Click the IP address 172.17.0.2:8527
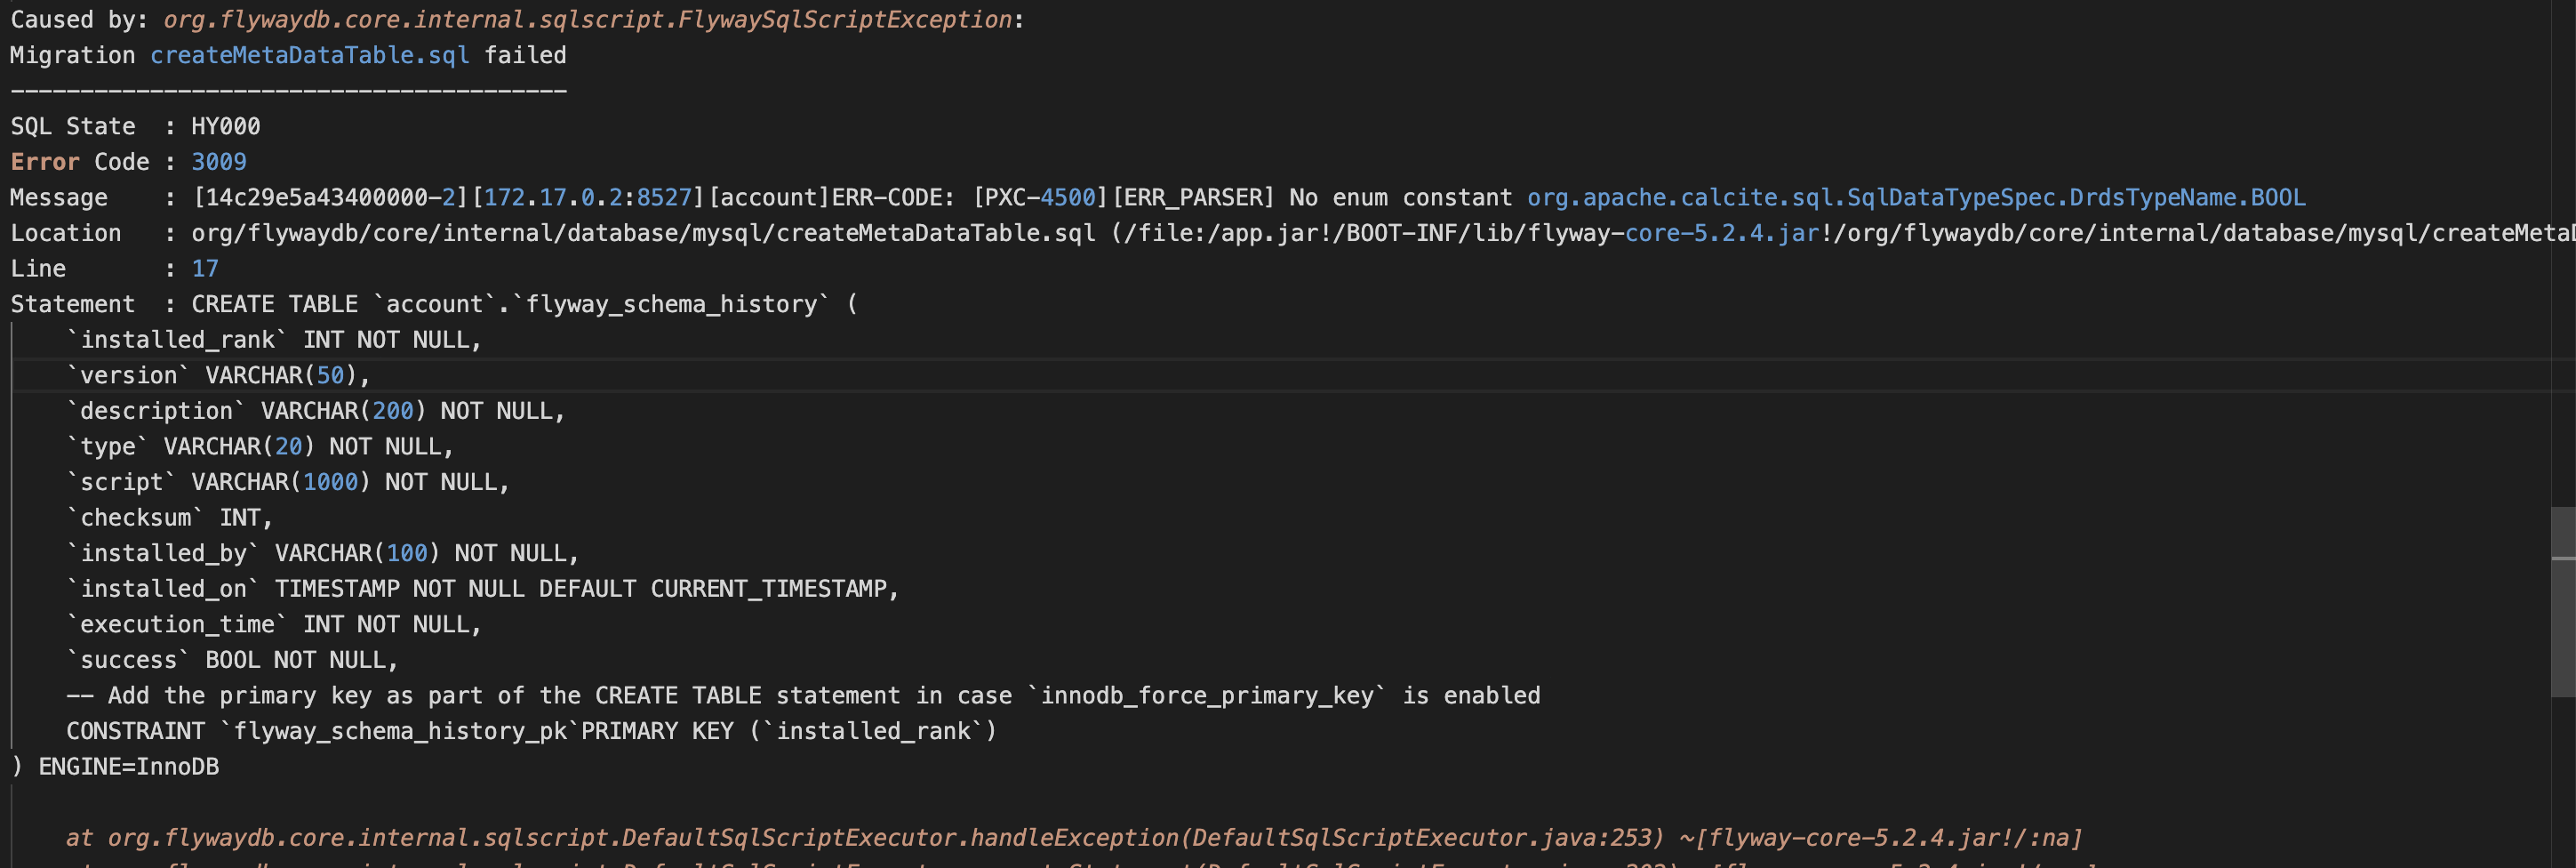Screen dimensions: 2576x868 click(588, 197)
